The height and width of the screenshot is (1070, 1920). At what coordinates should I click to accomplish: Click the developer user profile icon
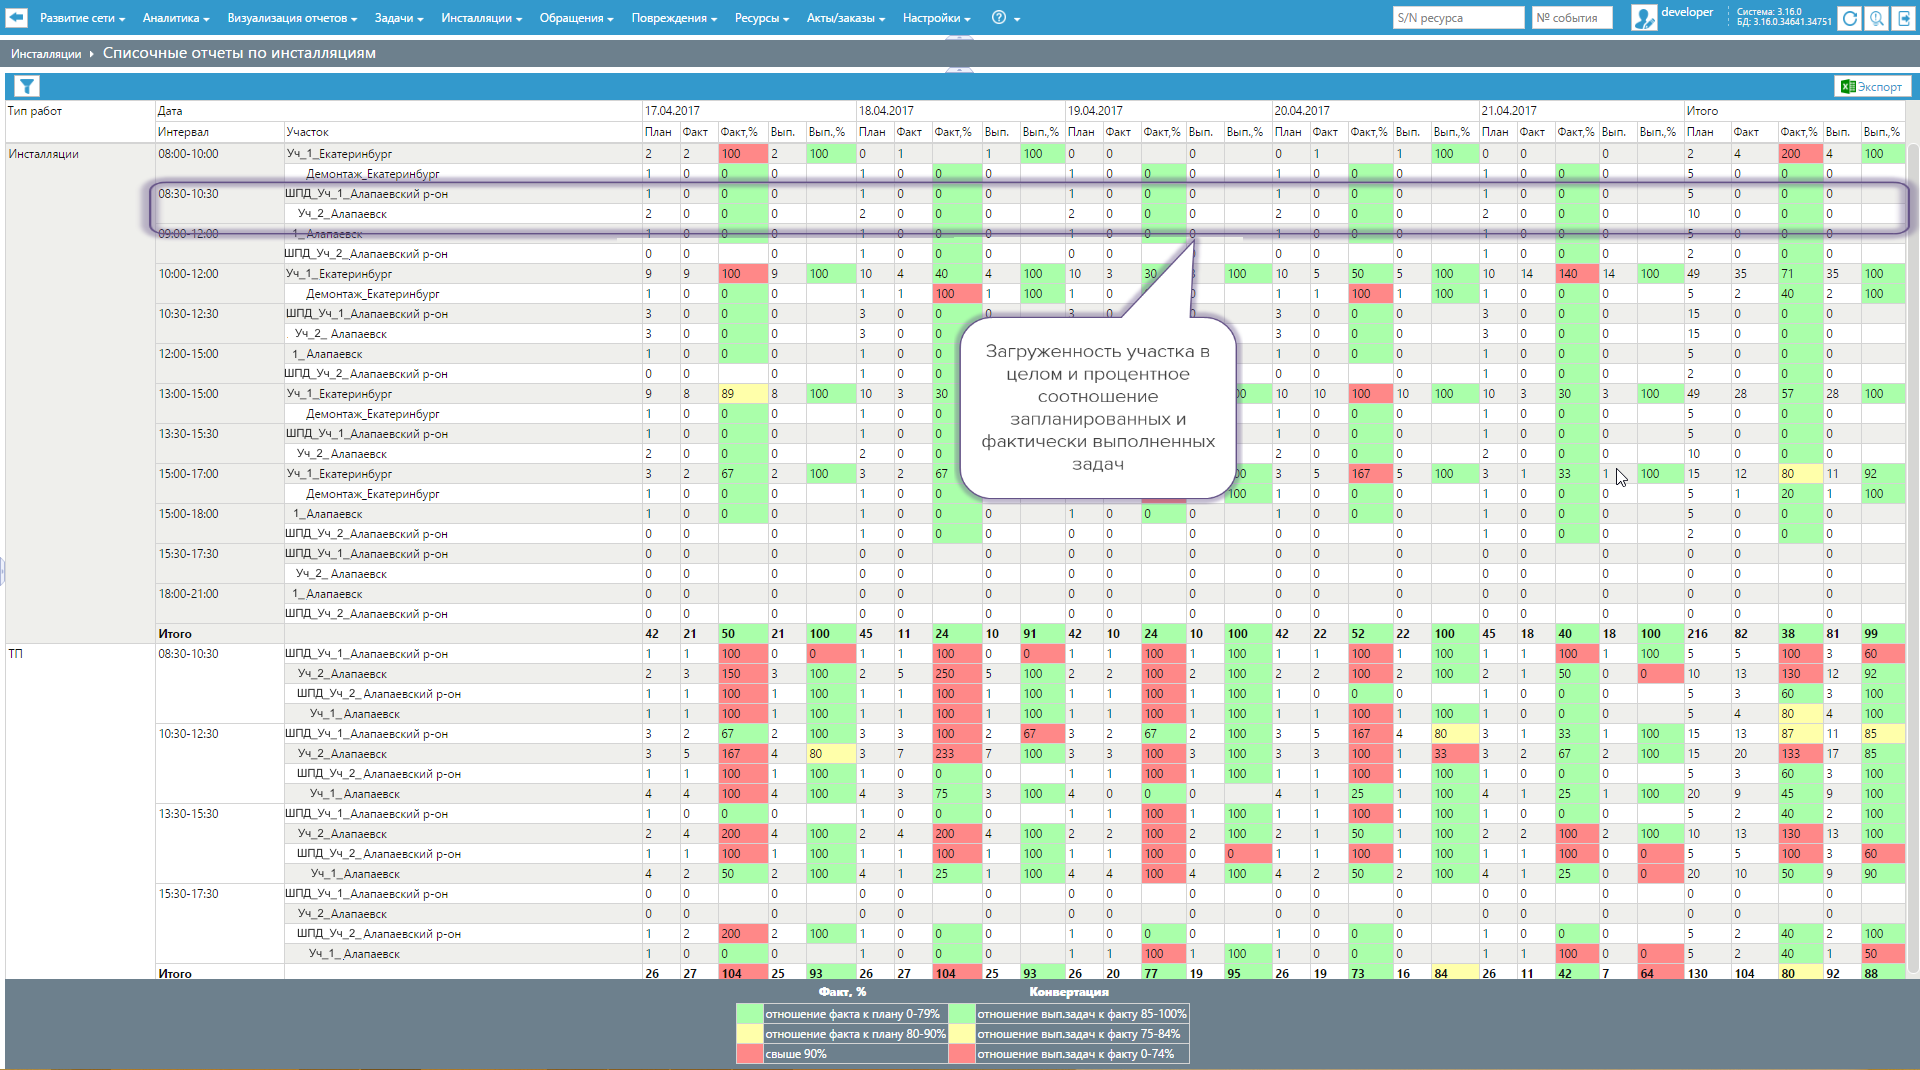coord(1643,18)
